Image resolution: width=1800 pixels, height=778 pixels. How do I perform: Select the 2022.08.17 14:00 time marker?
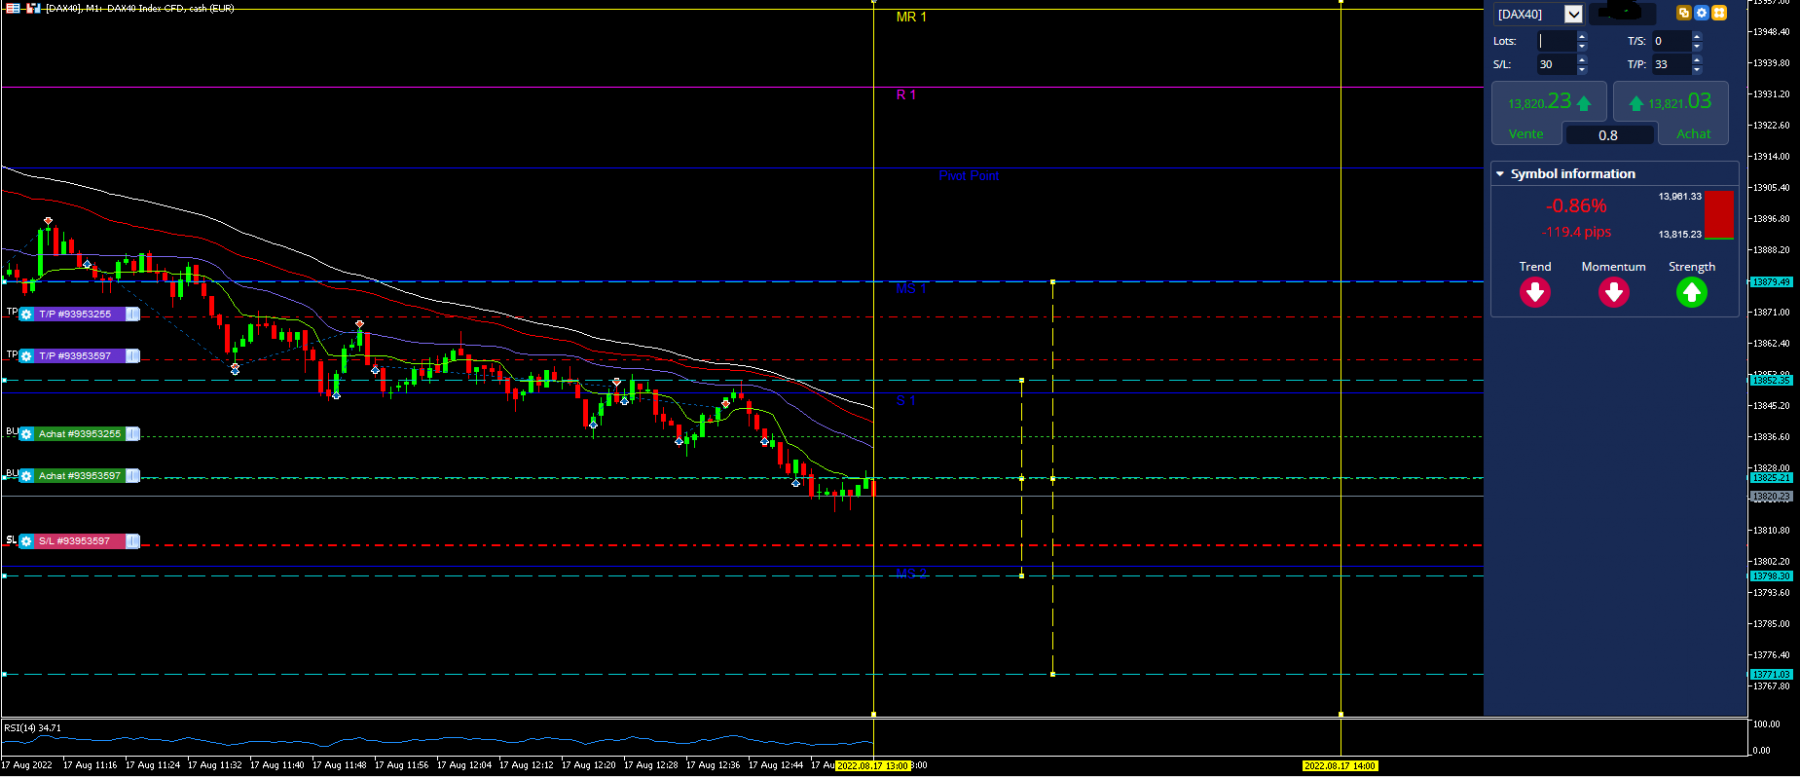point(1340,766)
